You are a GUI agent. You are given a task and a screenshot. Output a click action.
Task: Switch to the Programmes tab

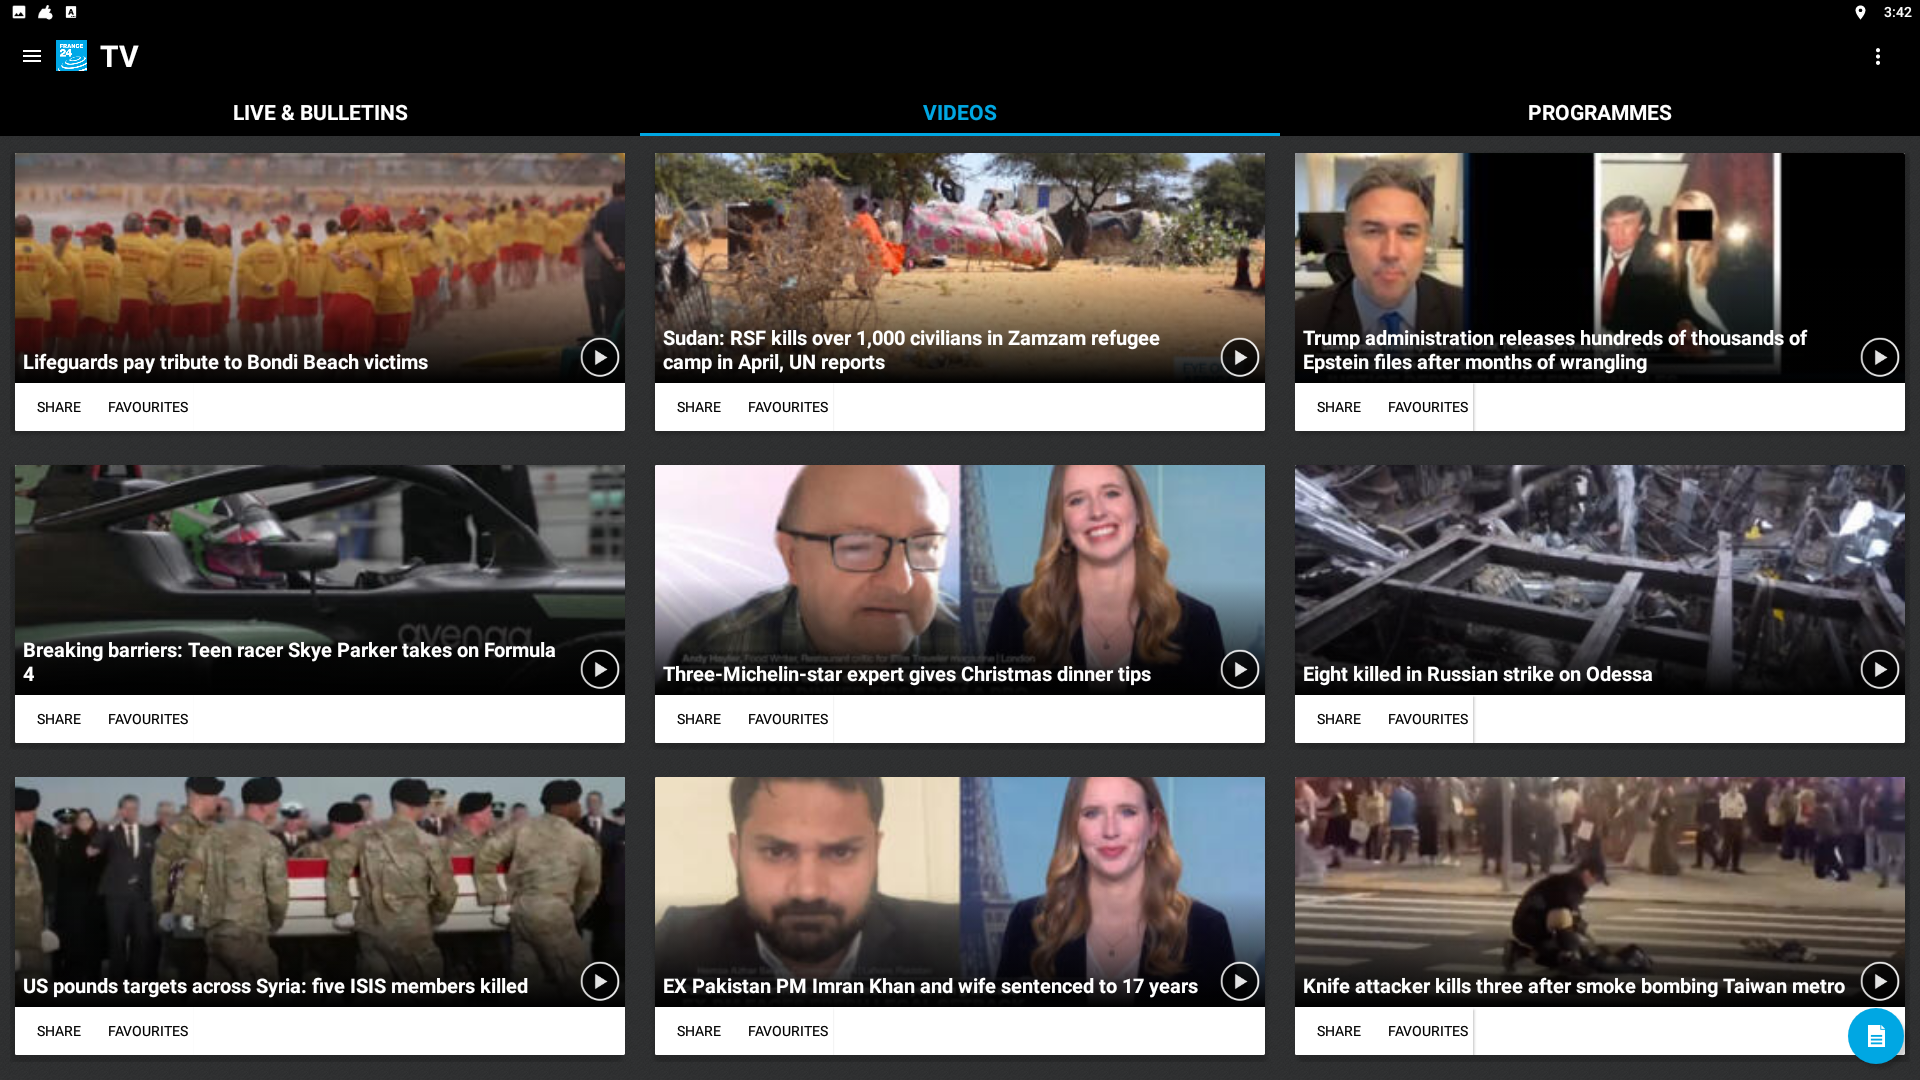pyautogui.click(x=1599, y=113)
